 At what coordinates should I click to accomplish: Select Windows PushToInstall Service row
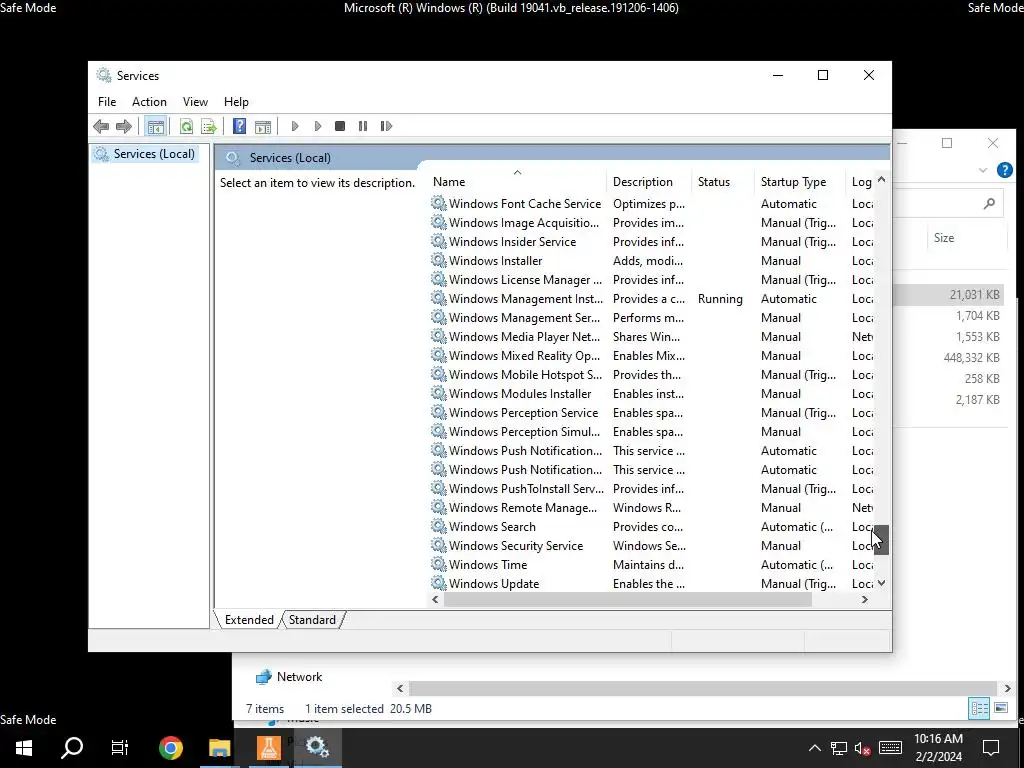[652, 488]
